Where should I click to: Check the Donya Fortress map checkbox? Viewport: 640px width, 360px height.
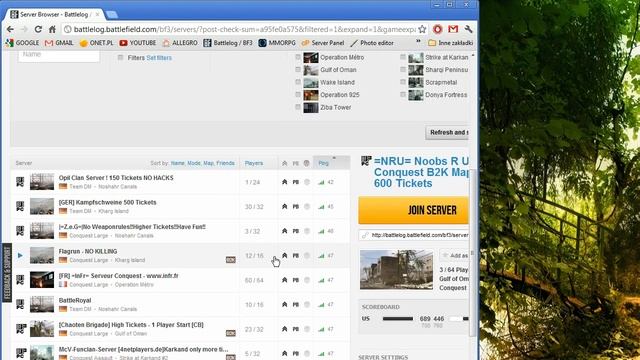point(403,95)
